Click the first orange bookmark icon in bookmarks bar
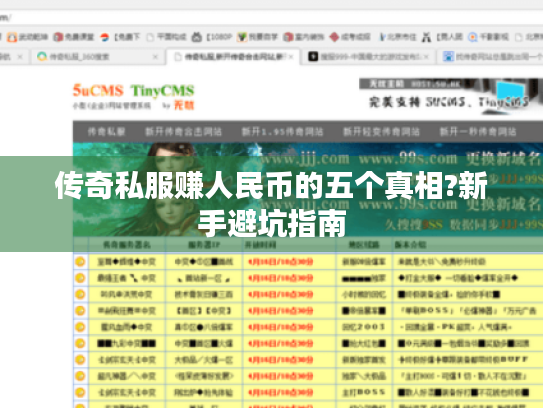This screenshot has height=408, width=543. point(12,37)
